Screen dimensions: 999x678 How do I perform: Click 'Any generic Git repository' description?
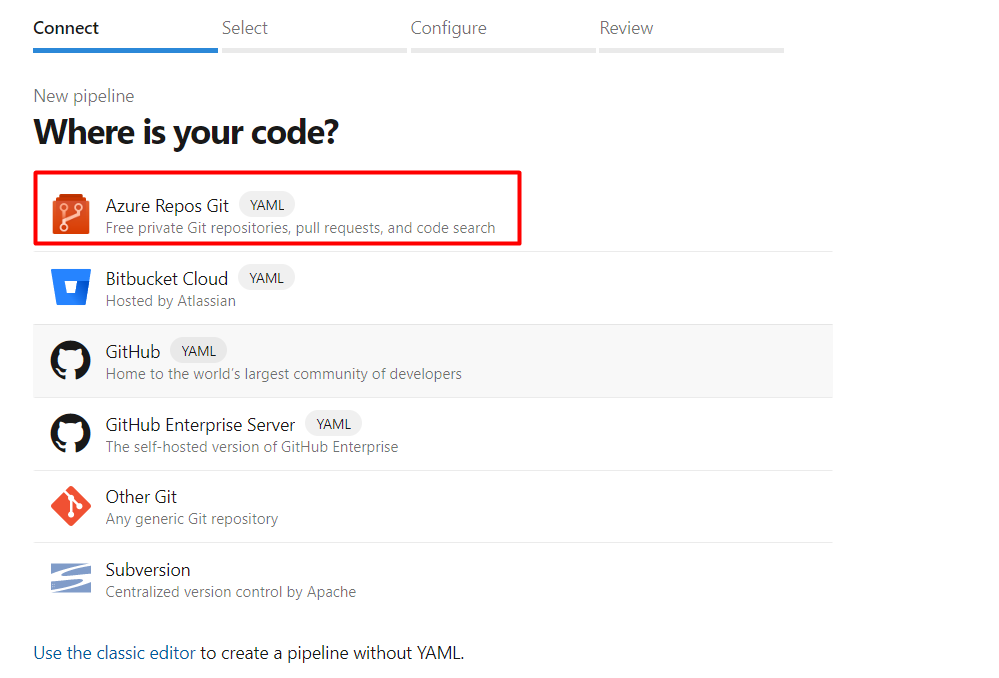point(192,519)
